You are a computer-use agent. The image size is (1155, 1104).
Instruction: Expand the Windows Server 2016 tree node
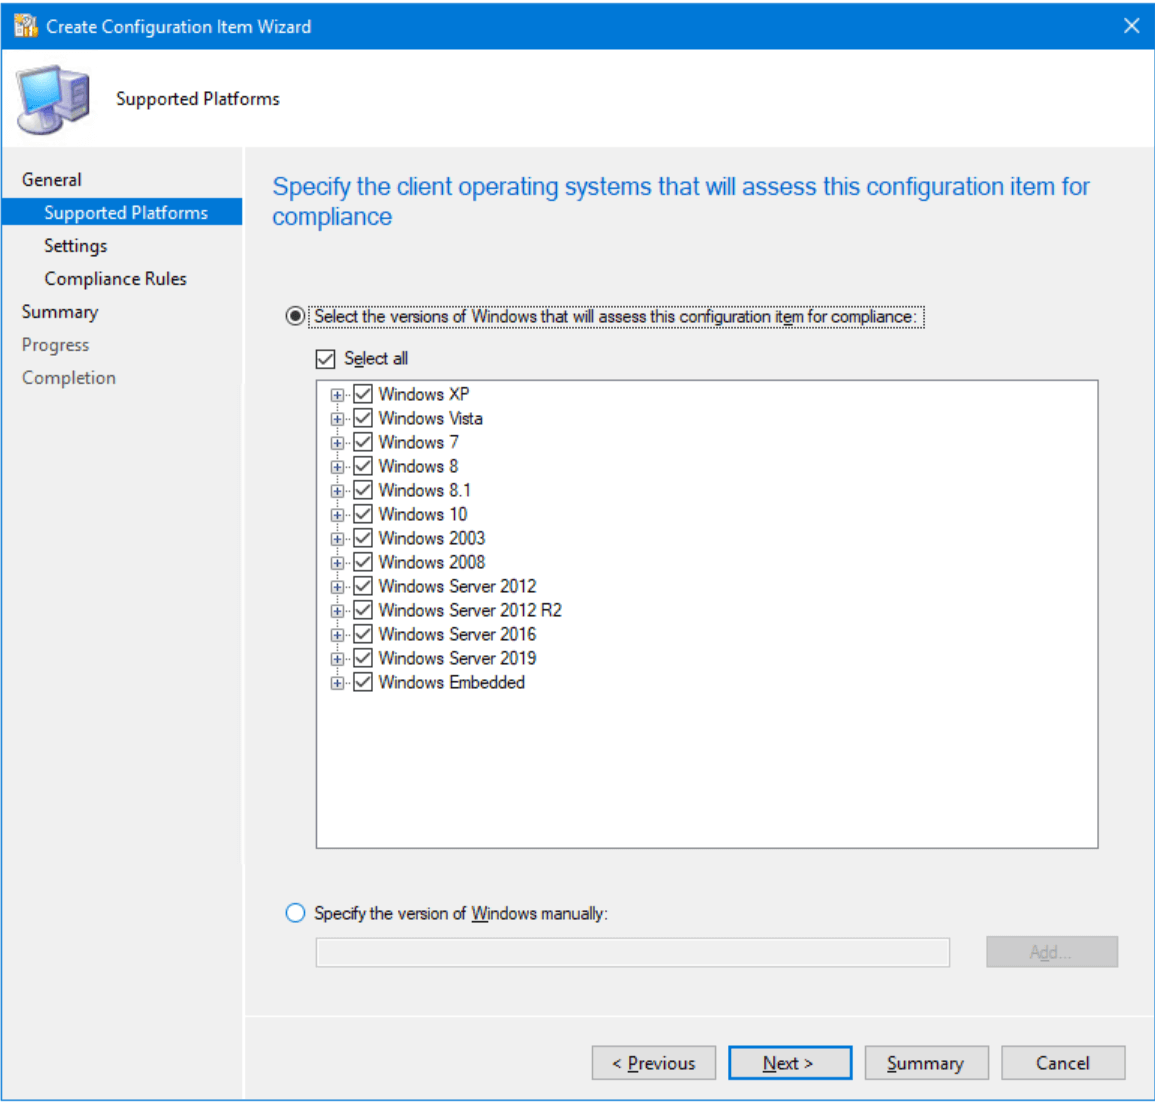tap(337, 635)
